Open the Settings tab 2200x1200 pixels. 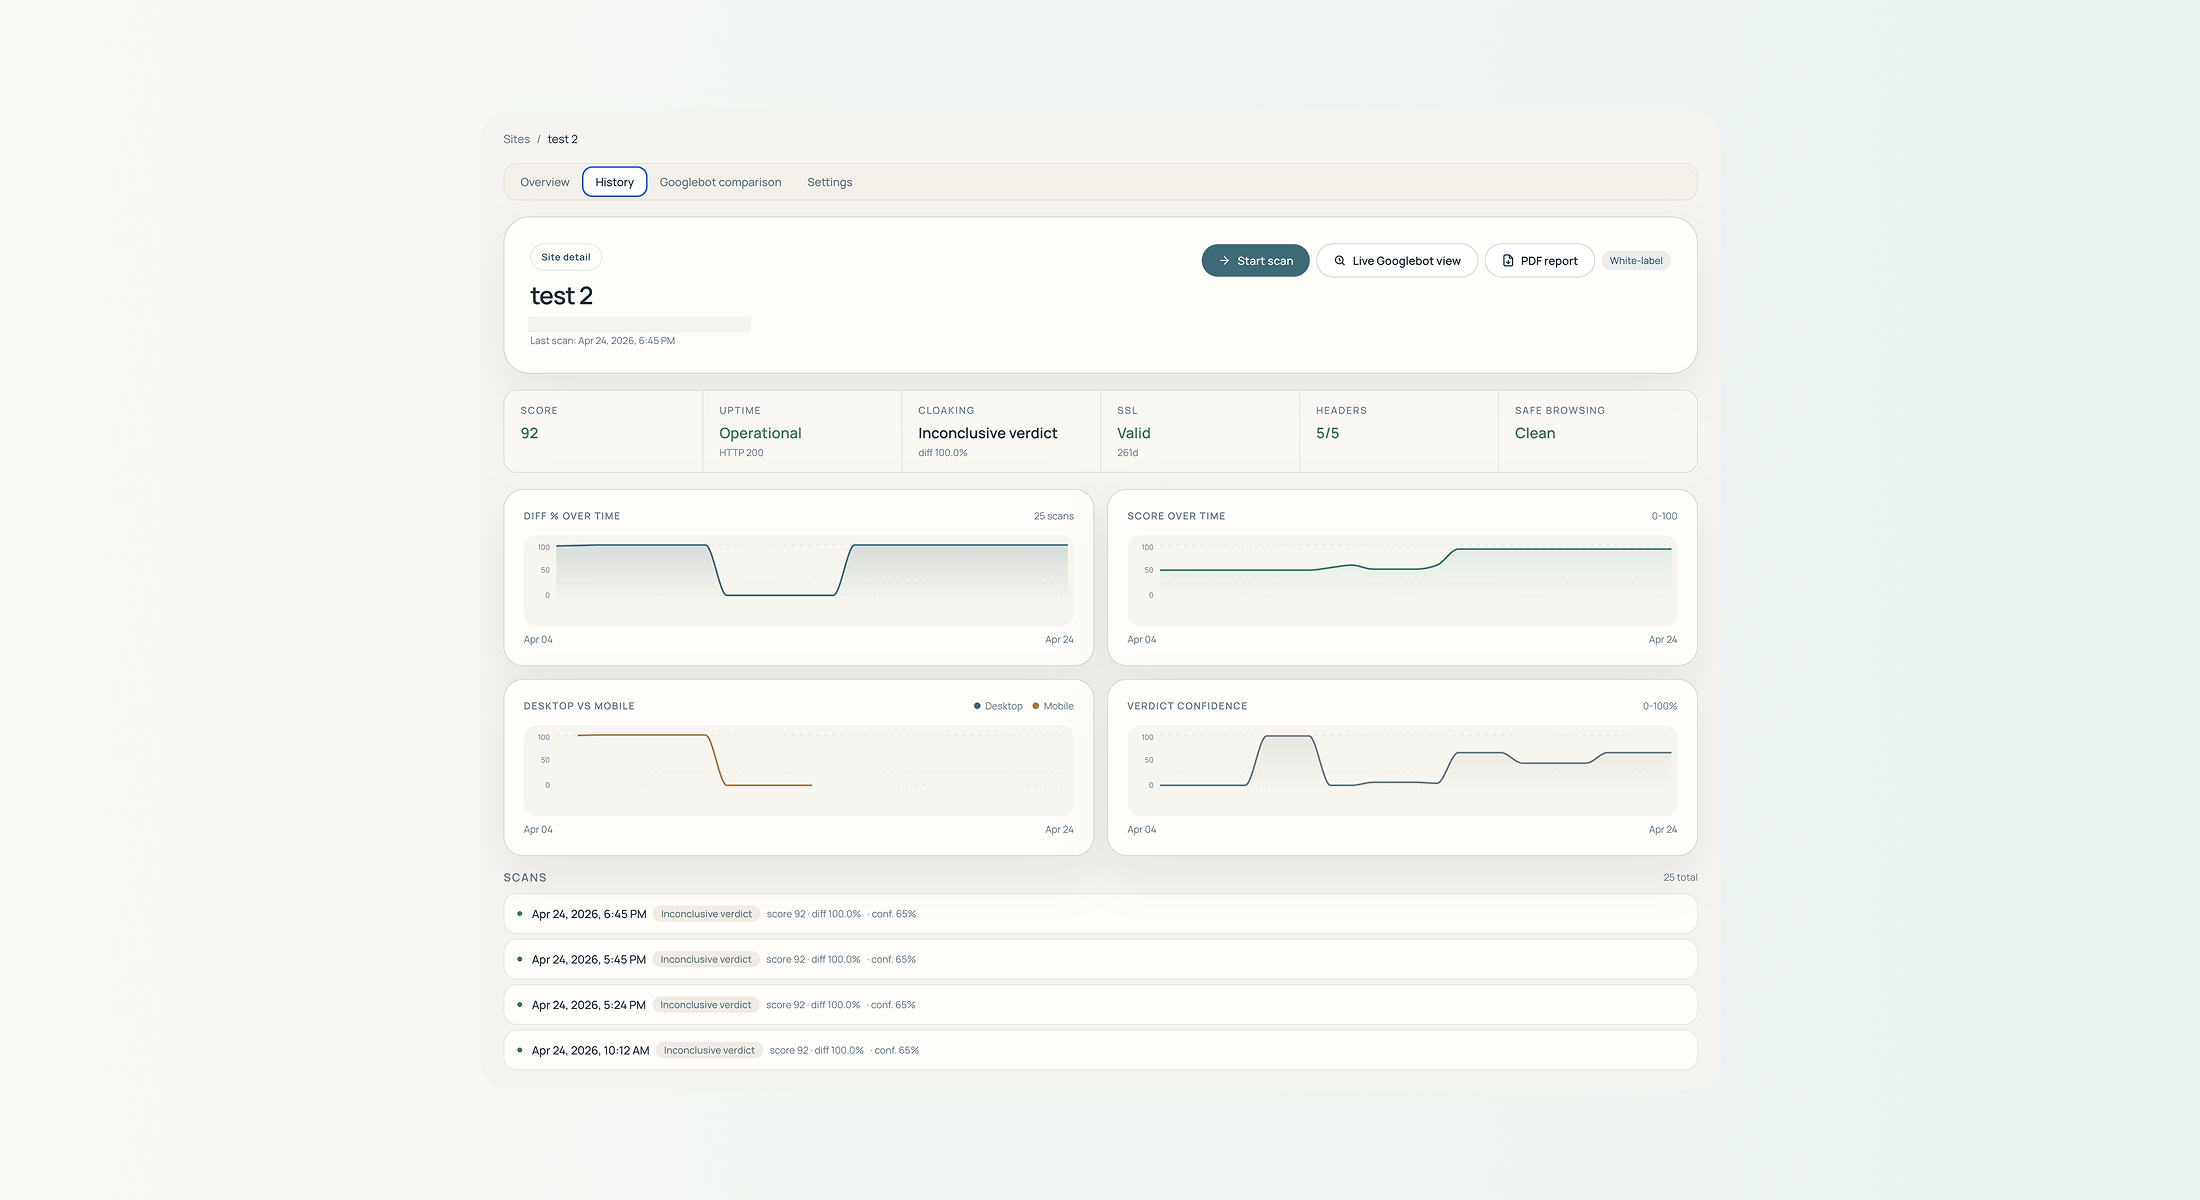(x=829, y=182)
